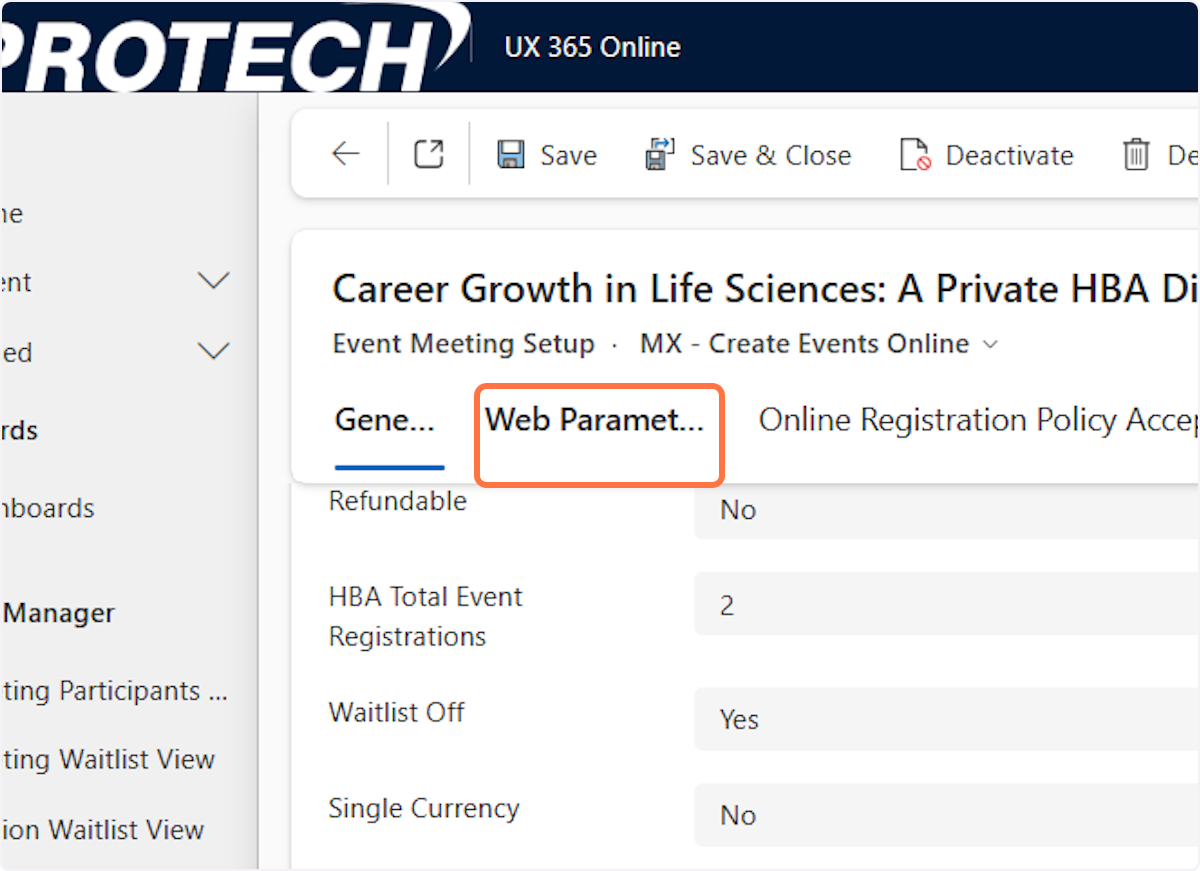This screenshot has width=1200, height=871.
Task: Switch to the Web Parameters tab
Action: coord(596,421)
